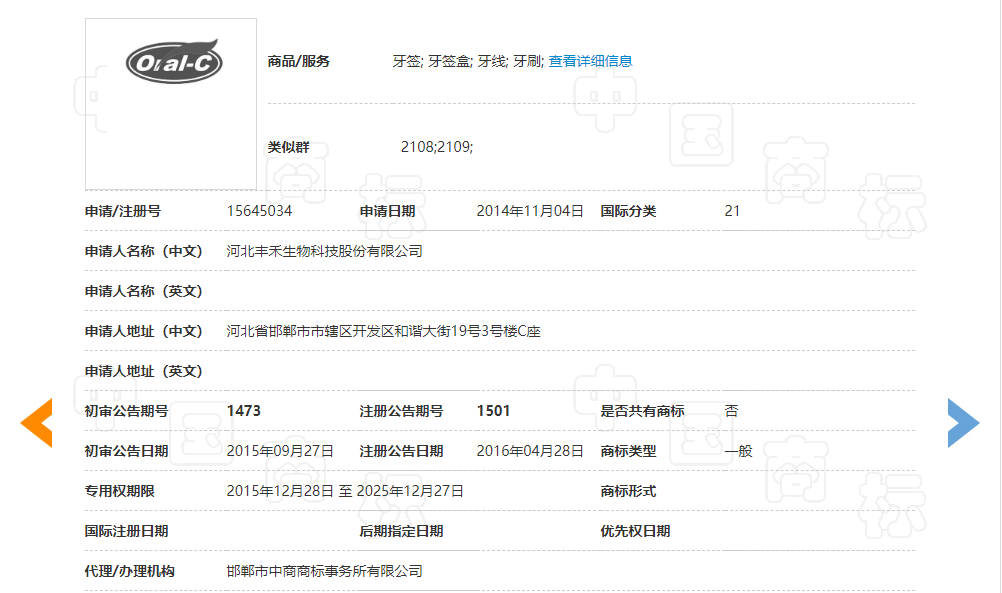Click the 类似群 label

[288, 147]
